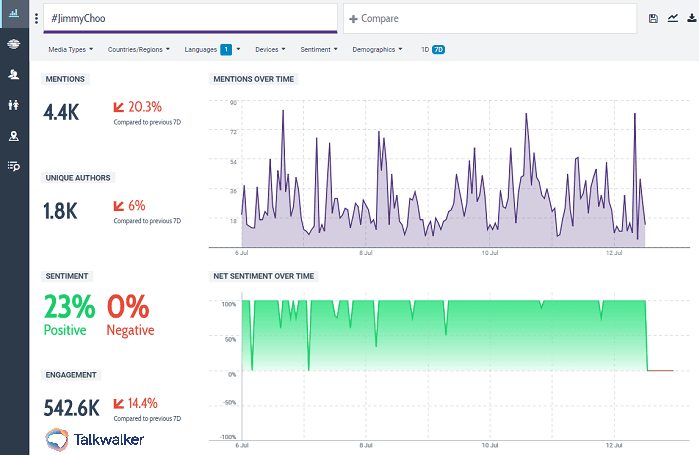Click the globe icon in sidebar

click(14, 44)
